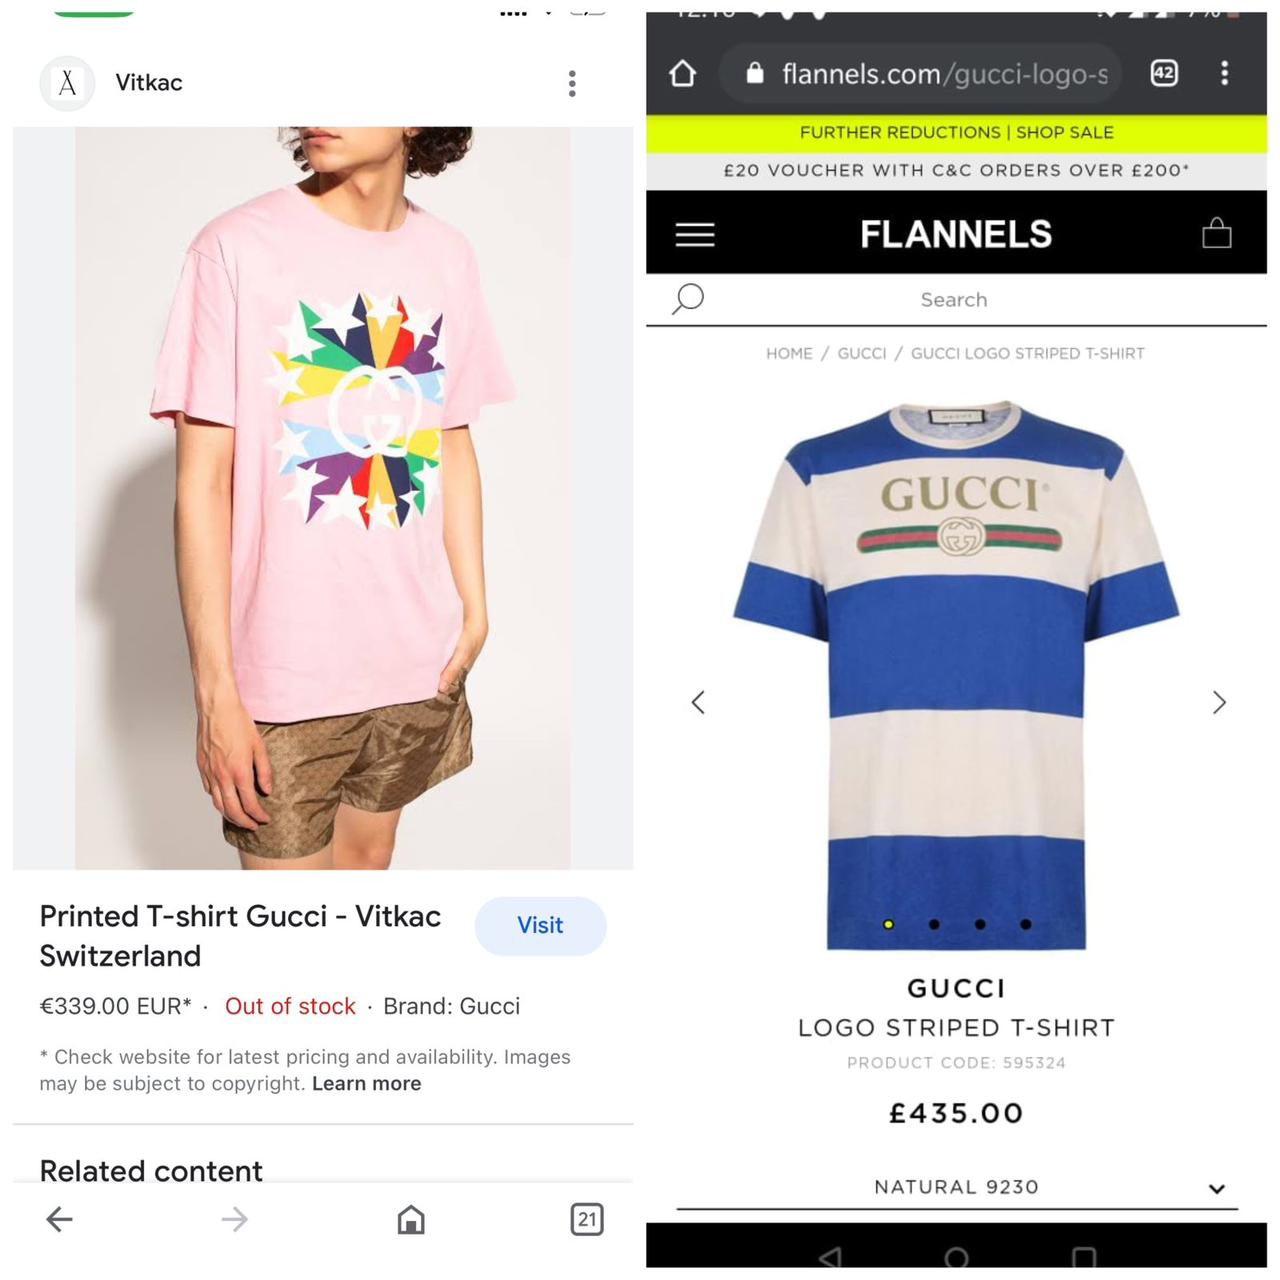Tap the magnifier search icon
This screenshot has height=1280, width=1280.
688,299
